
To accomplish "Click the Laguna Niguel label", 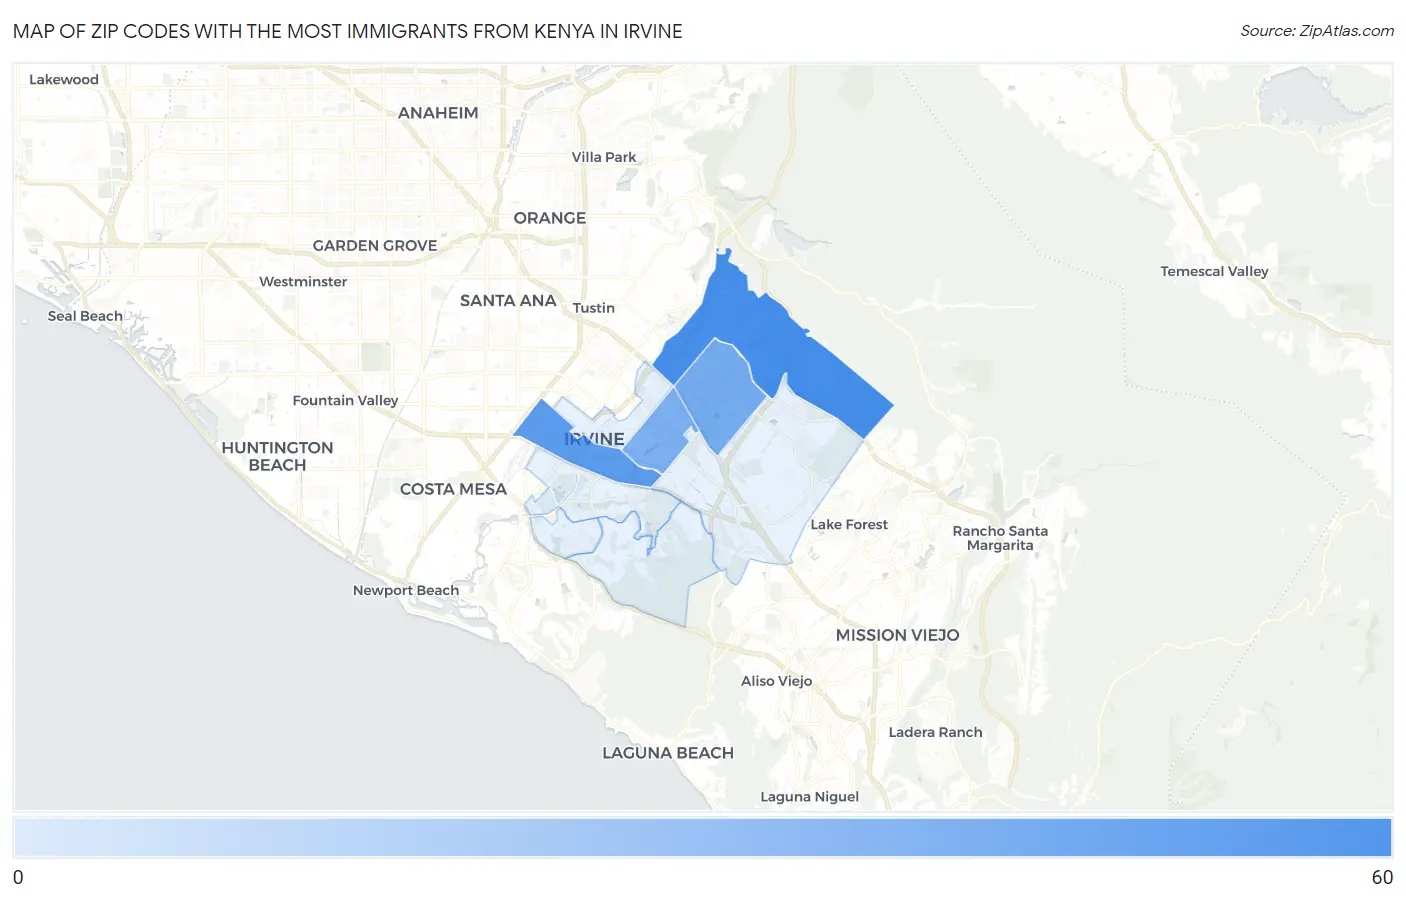I will point(810,797).
